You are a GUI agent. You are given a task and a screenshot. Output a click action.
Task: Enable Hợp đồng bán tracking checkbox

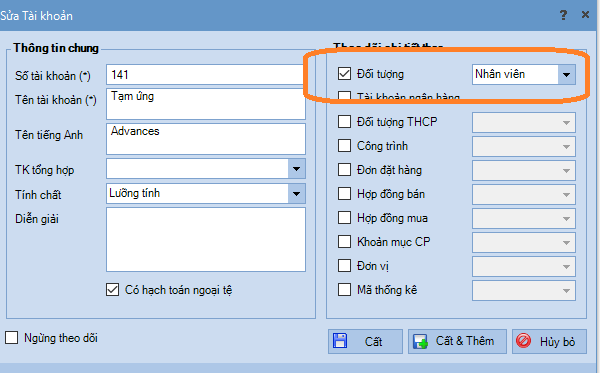coord(344,194)
